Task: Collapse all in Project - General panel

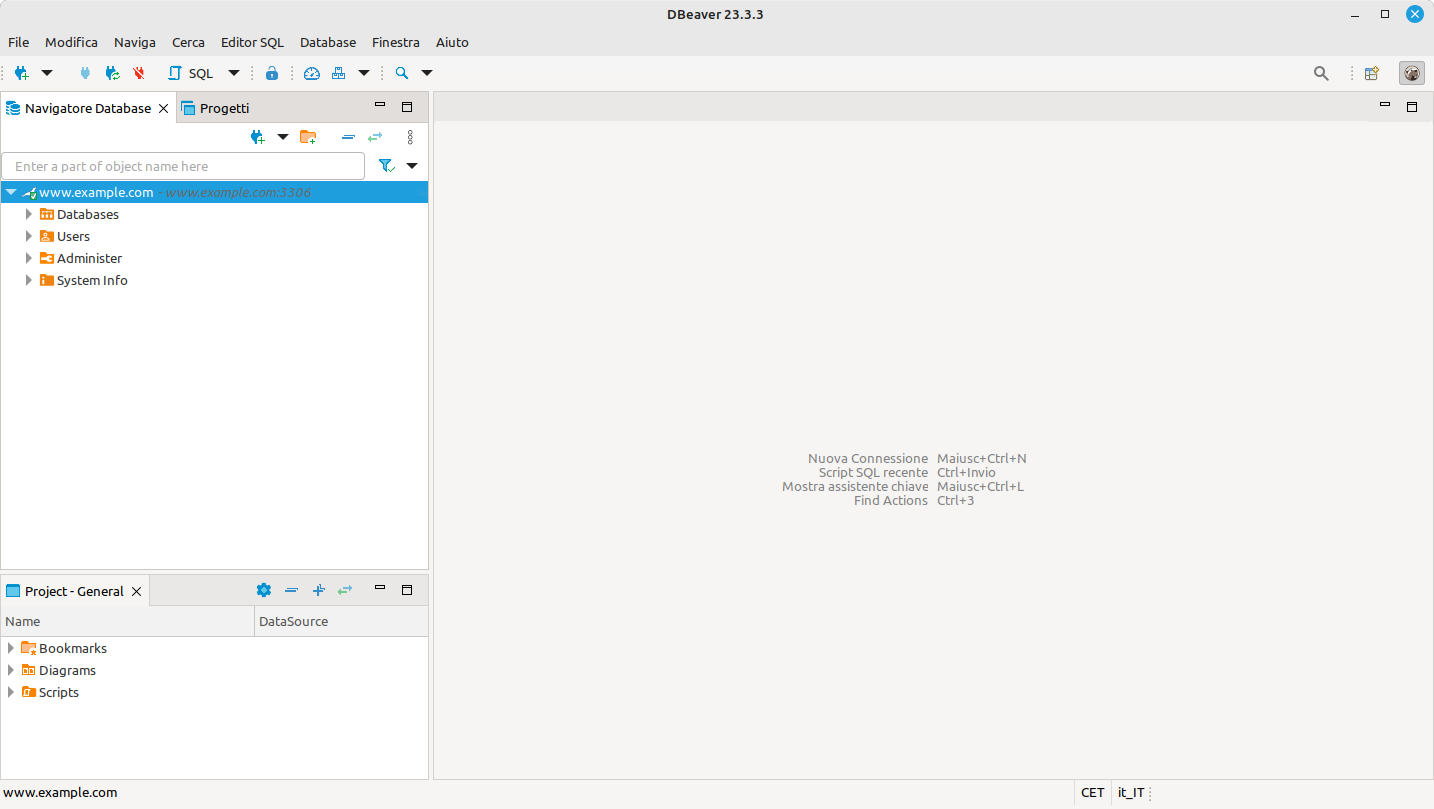Action: point(291,590)
